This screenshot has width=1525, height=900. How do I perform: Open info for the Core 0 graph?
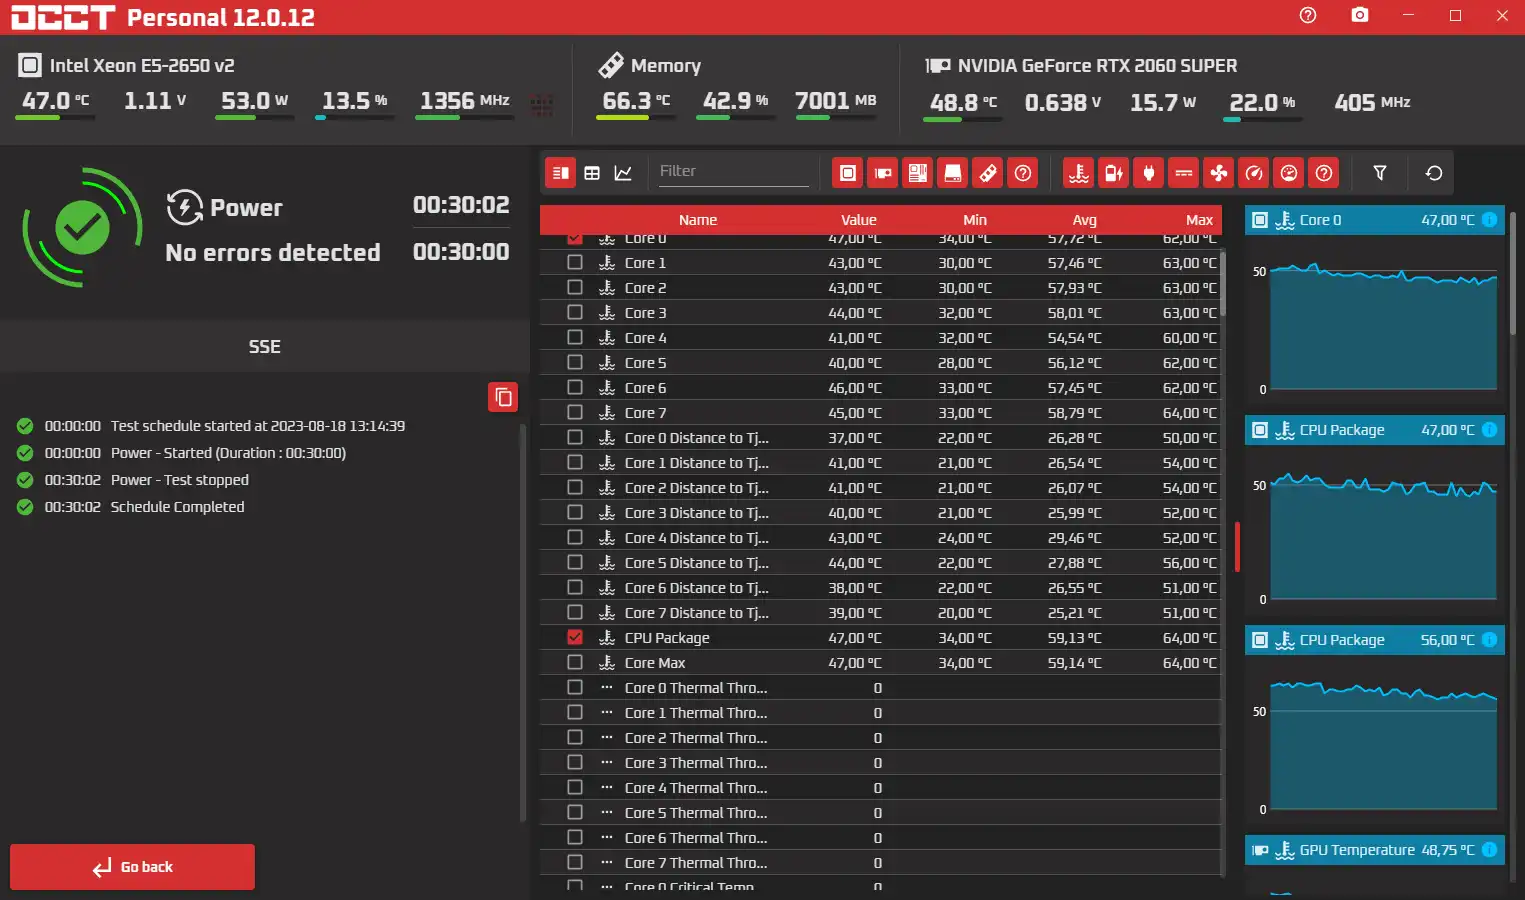[x=1489, y=220]
